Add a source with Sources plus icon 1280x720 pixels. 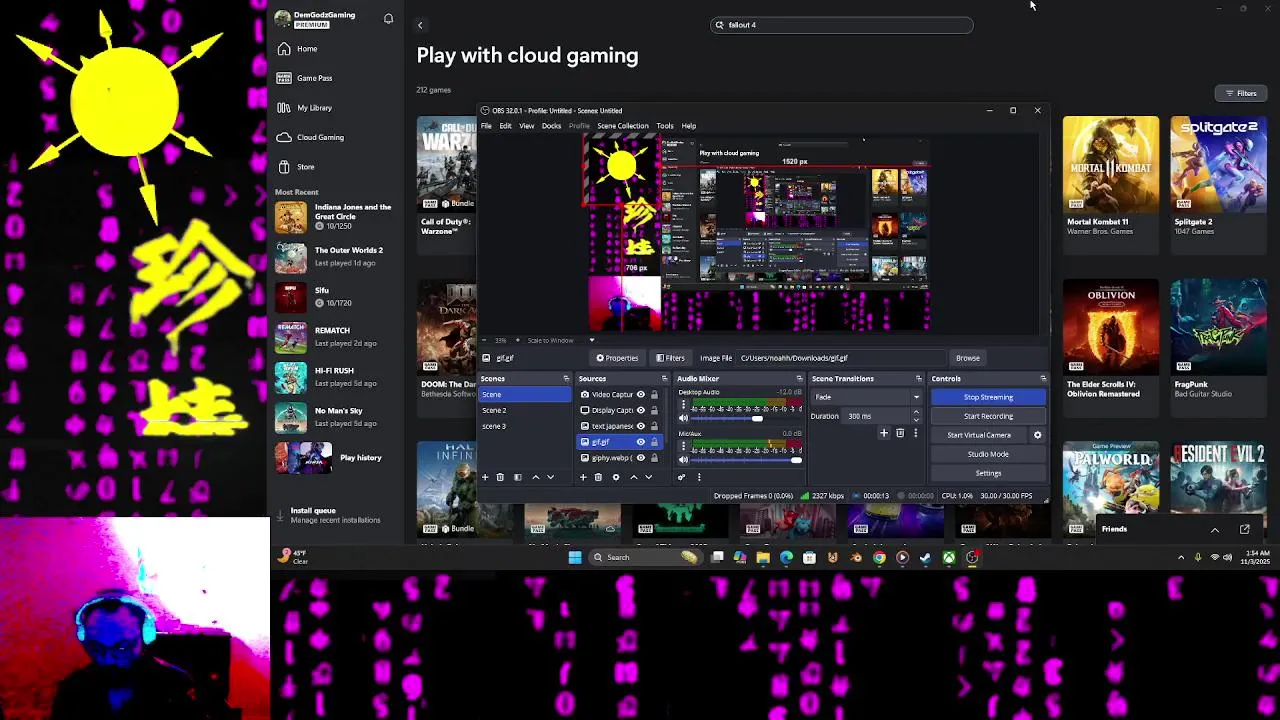pos(583,477)
